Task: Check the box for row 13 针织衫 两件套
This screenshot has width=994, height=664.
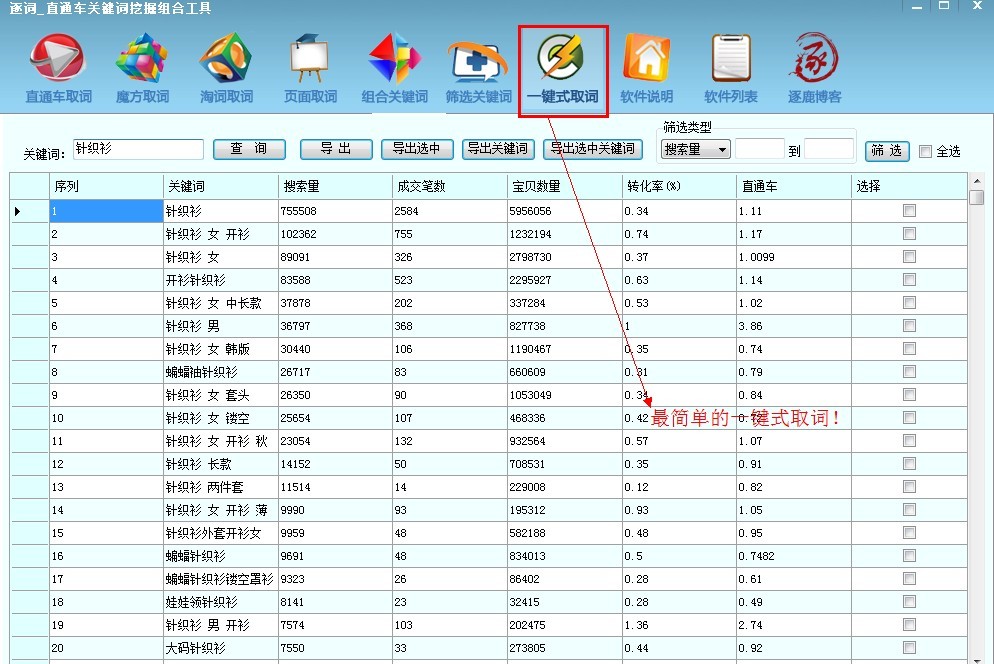Action: (x=909, y=486)
